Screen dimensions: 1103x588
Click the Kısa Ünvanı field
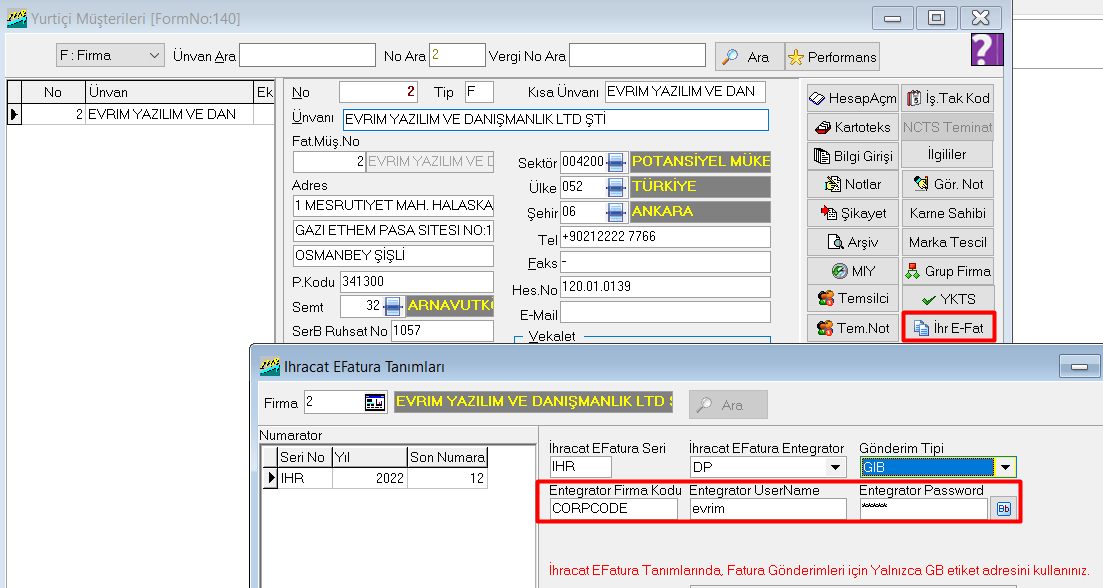685,92
